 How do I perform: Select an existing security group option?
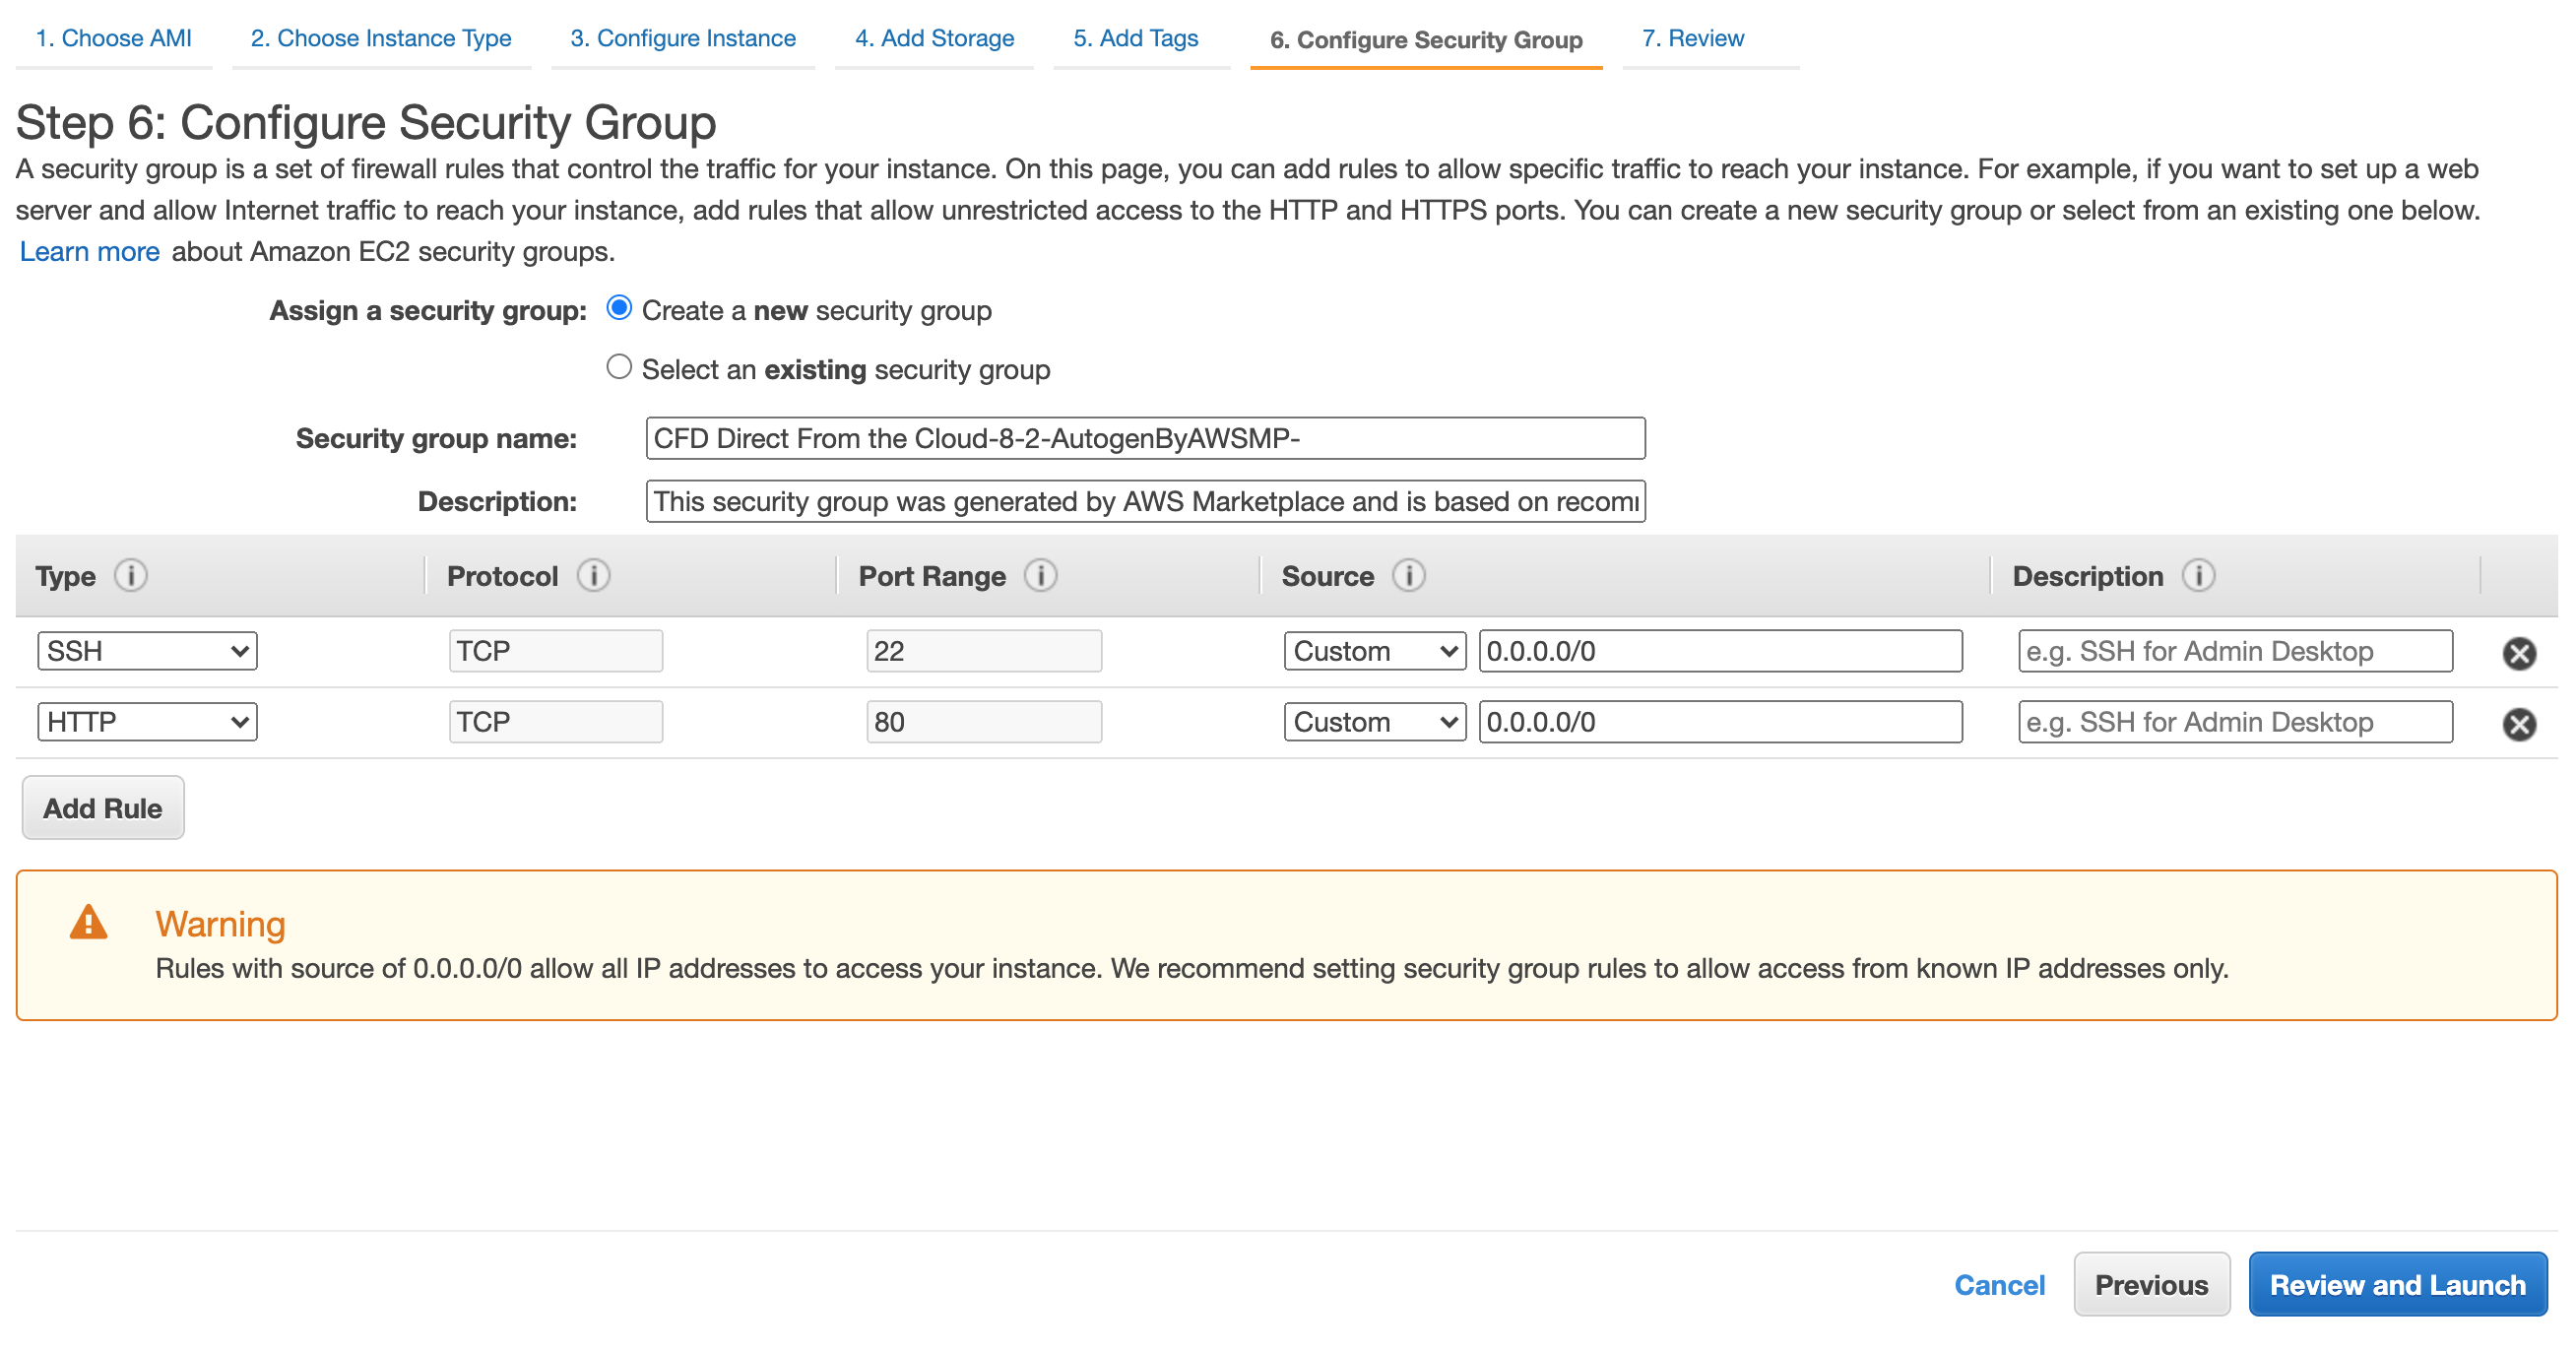click(619, 367)
